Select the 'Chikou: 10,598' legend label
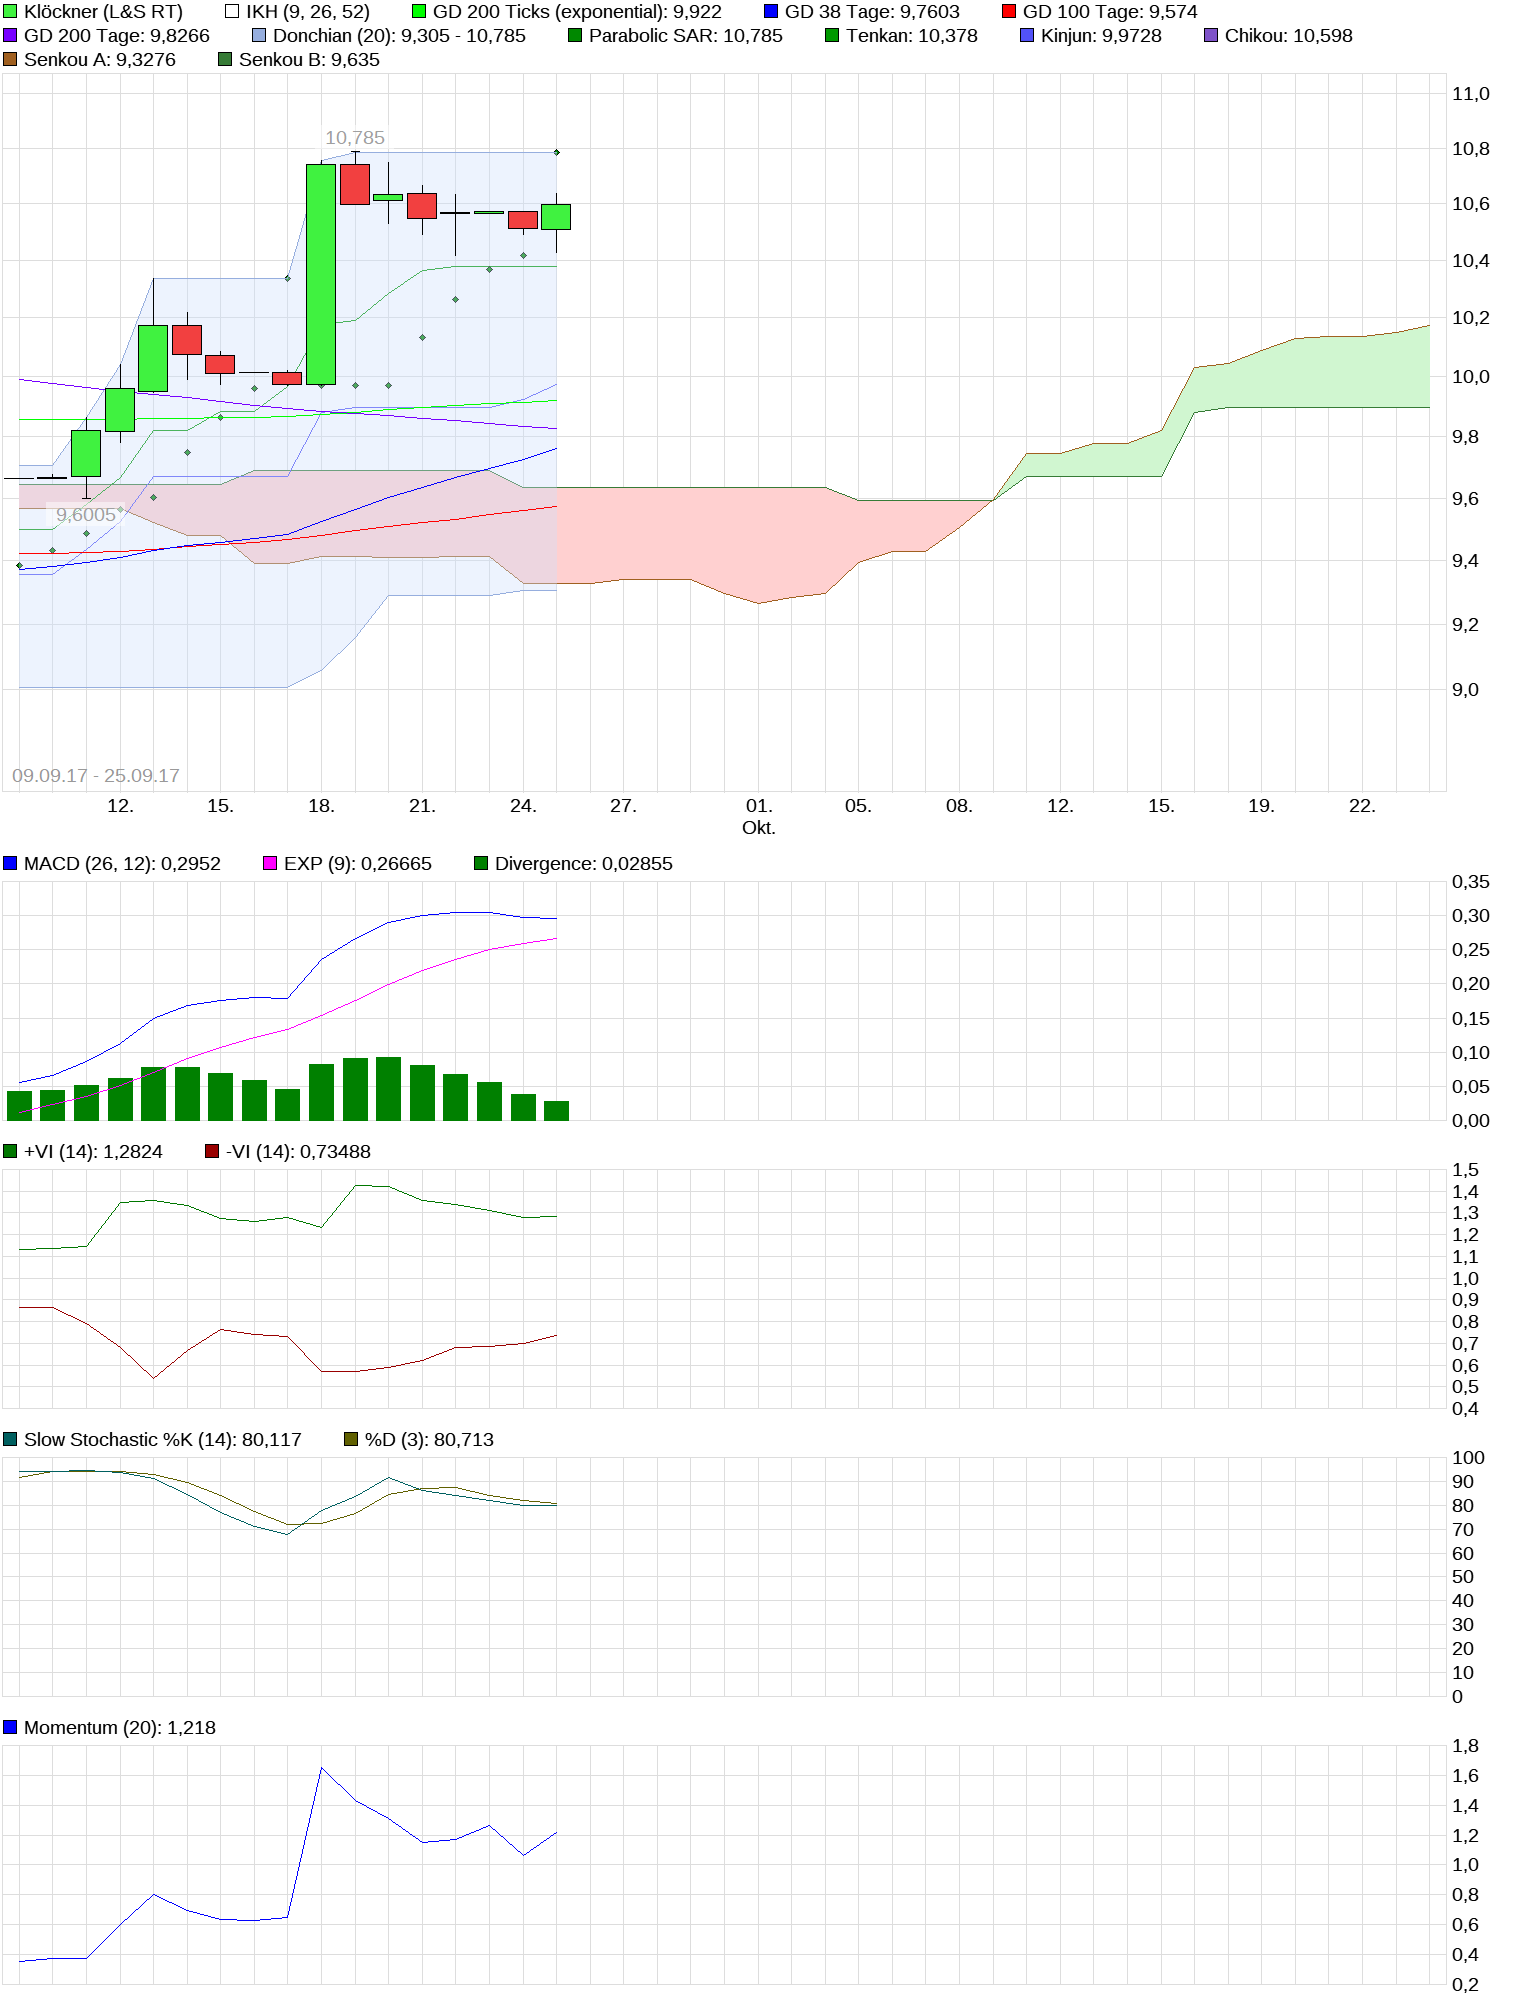Viewport: 1520px width, 2005px height. point(1289,36)
